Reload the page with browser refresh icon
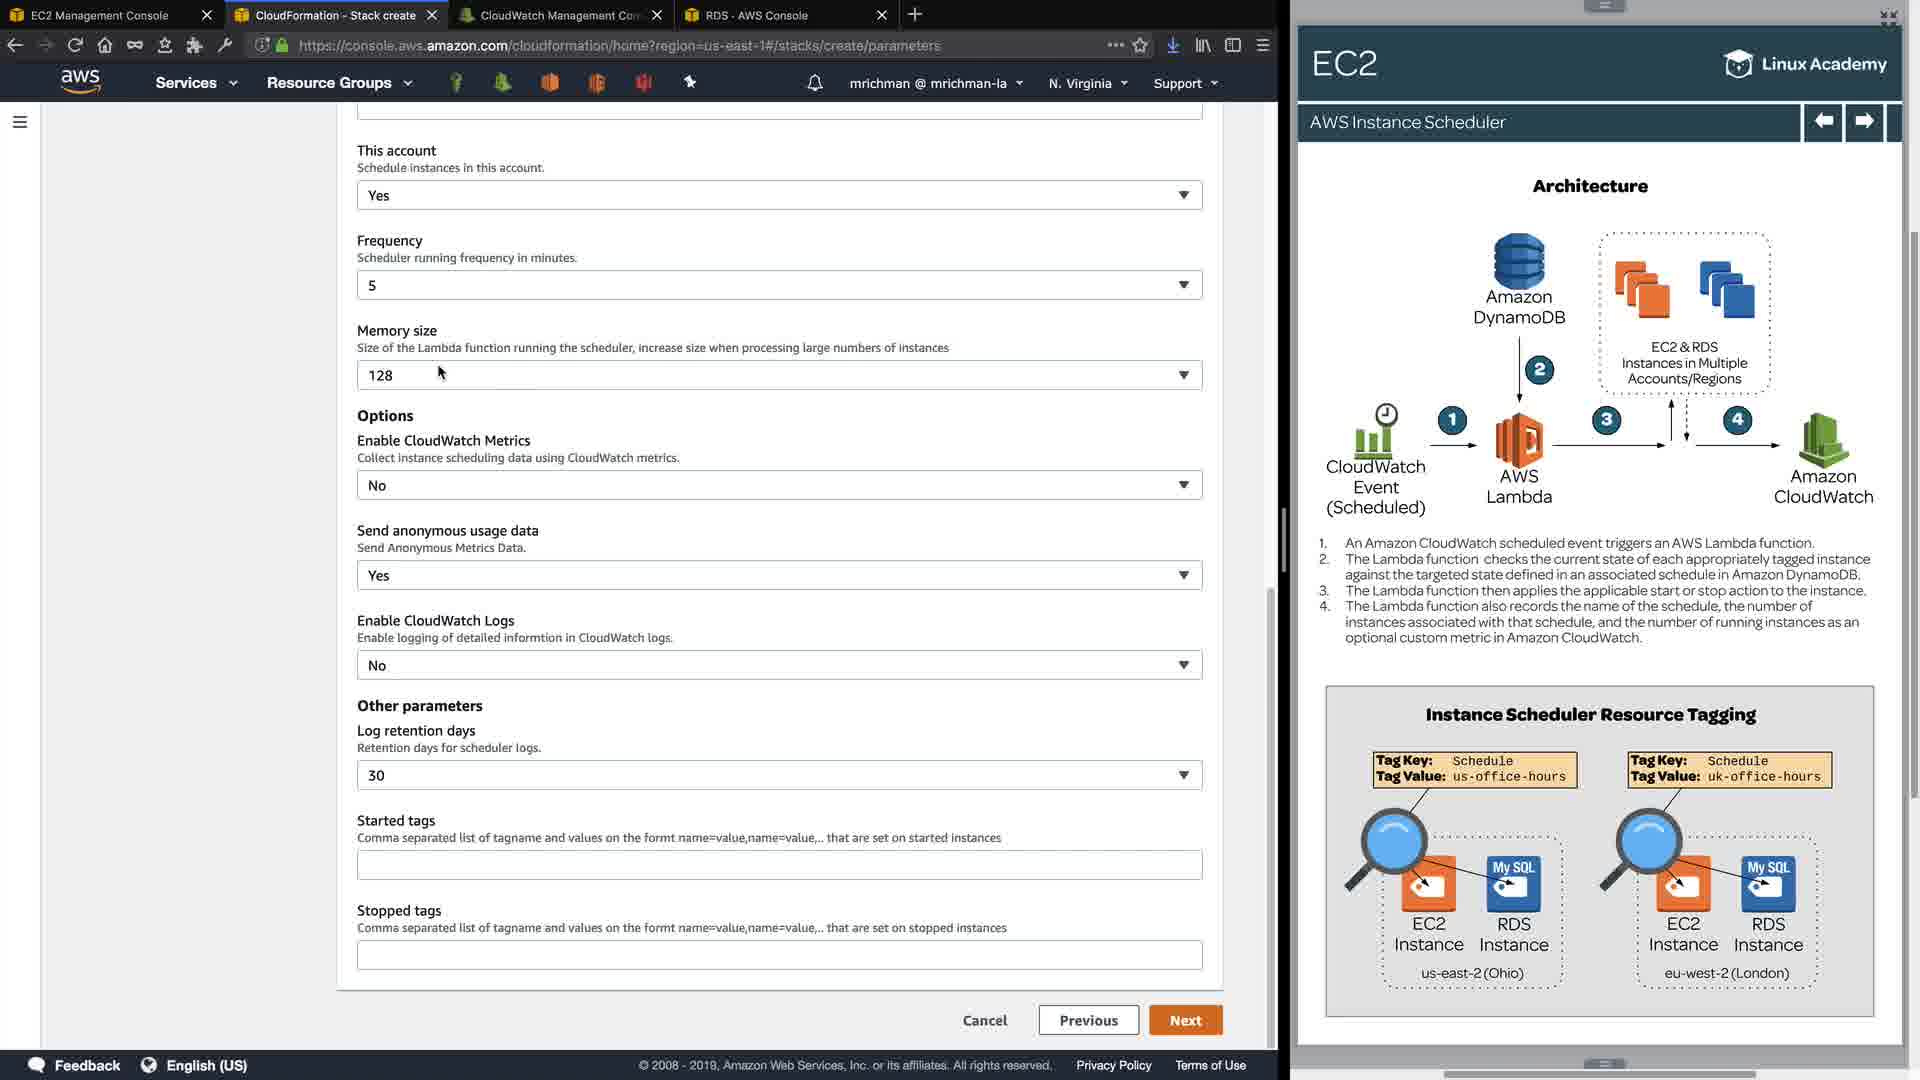This screenshot has height=1080, width=1920. (x=75, y=45)
